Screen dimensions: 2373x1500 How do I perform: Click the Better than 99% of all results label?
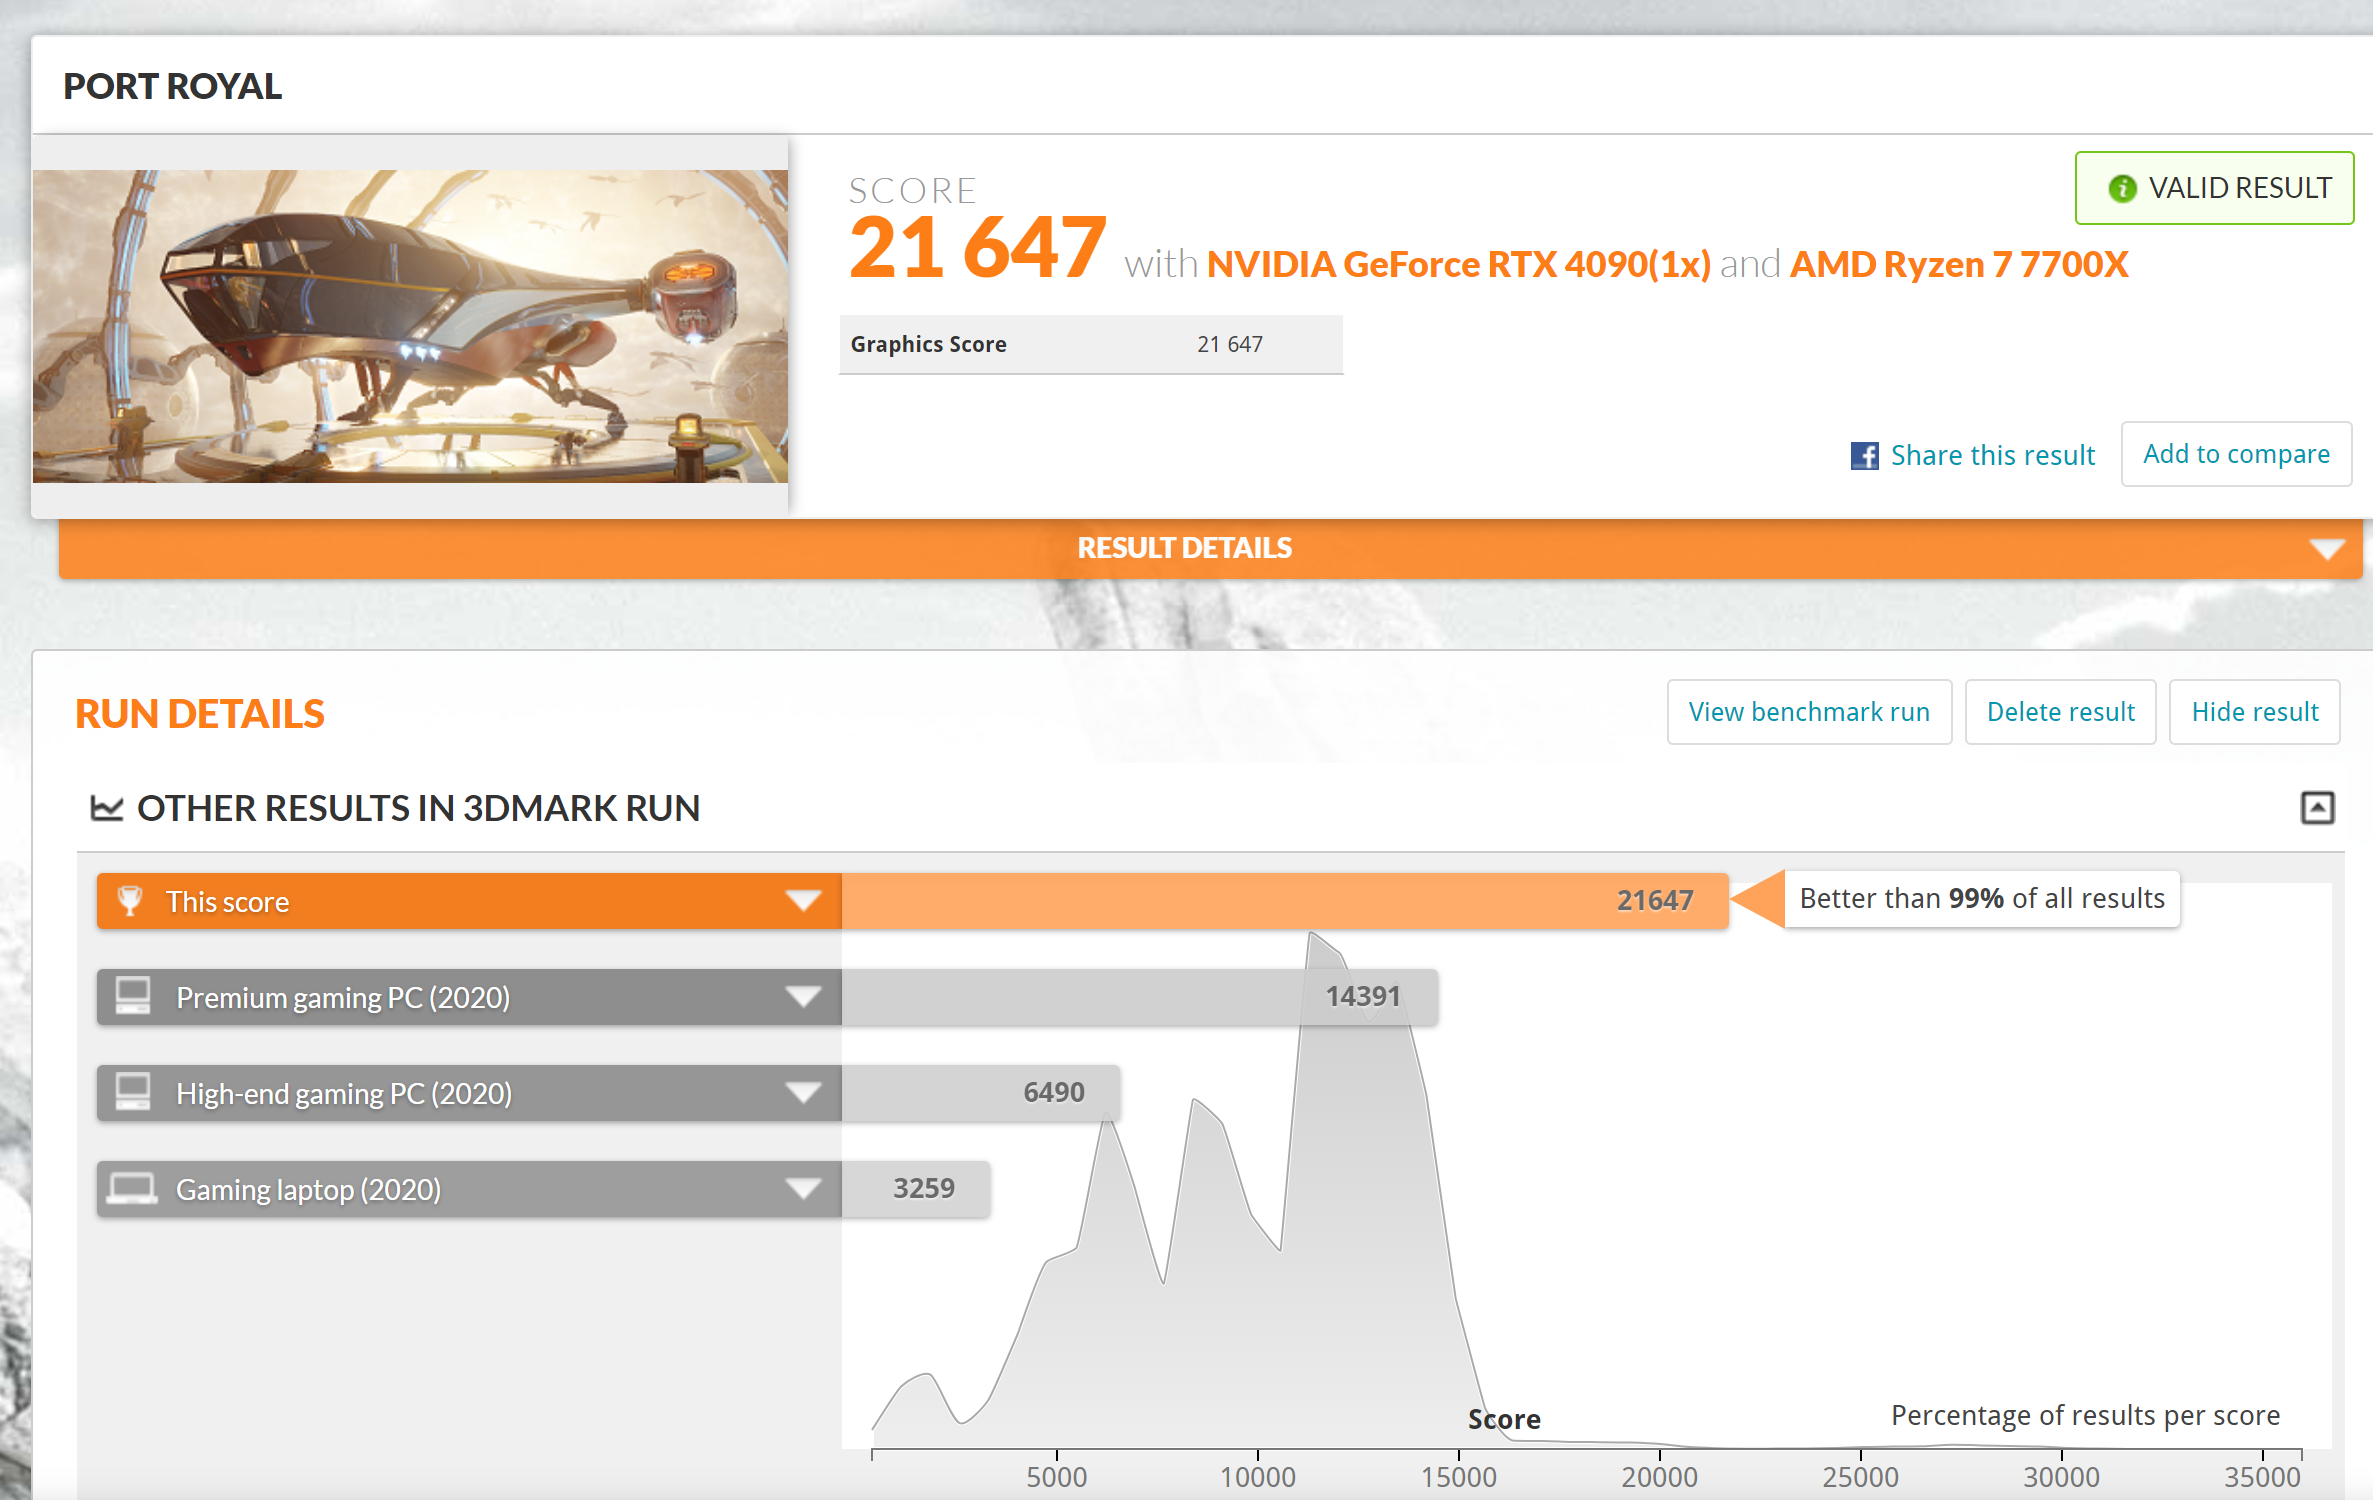click(x=1982, y=899)
